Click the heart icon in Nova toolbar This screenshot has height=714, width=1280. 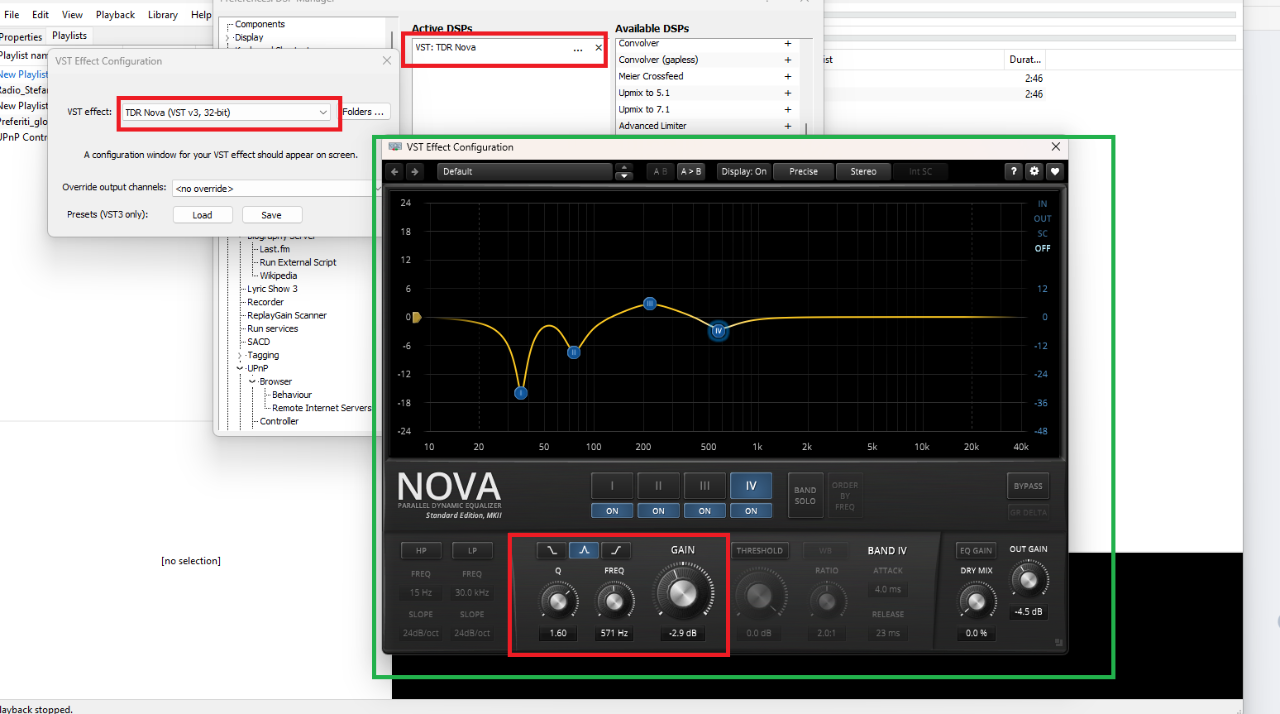(1054, 171)
